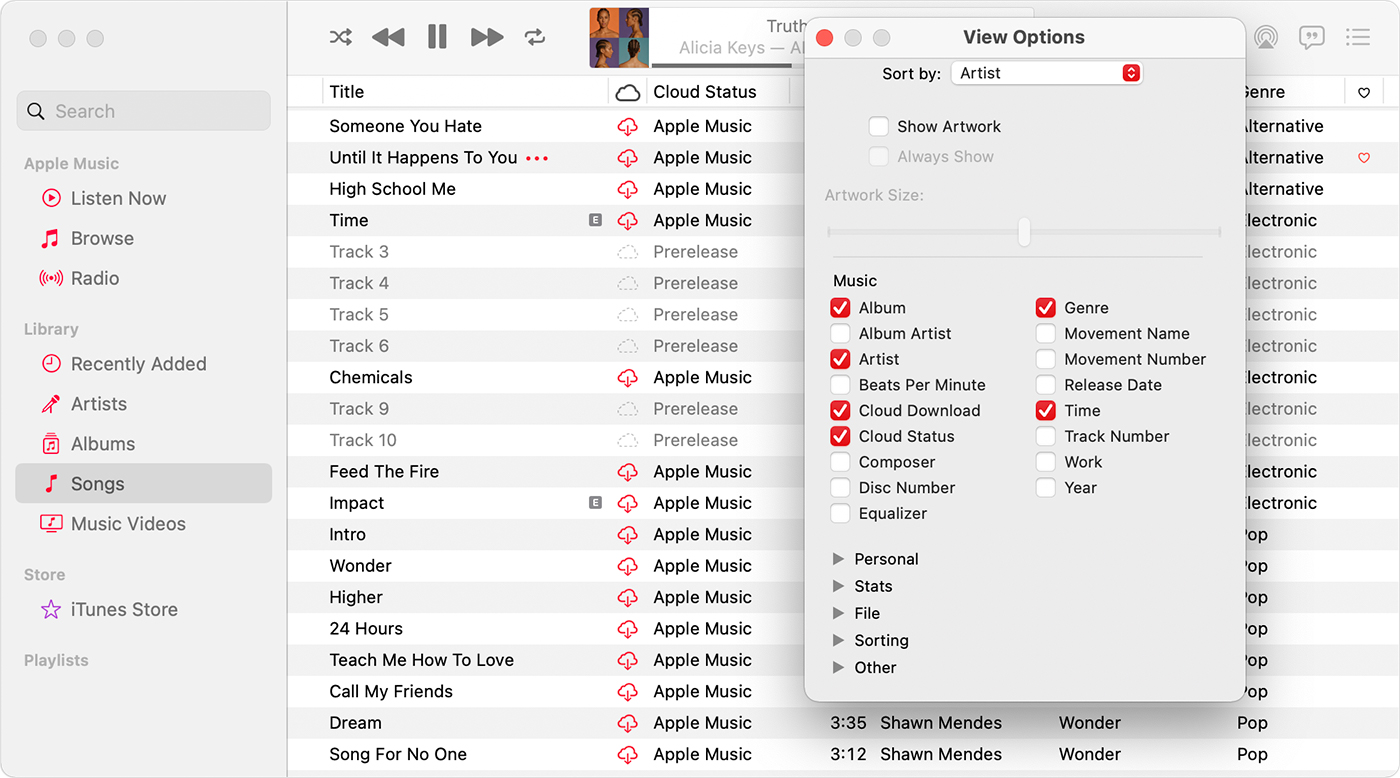
Task: Select the song Song For No One
Action: click(x=398, y=754)
